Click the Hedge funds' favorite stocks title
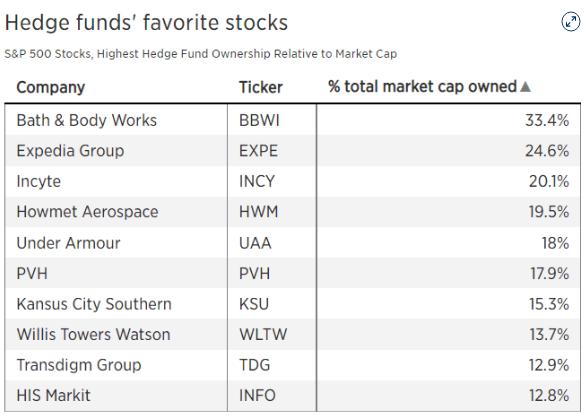The height and width of the screenshot is (415, 584). pos(146,22)
